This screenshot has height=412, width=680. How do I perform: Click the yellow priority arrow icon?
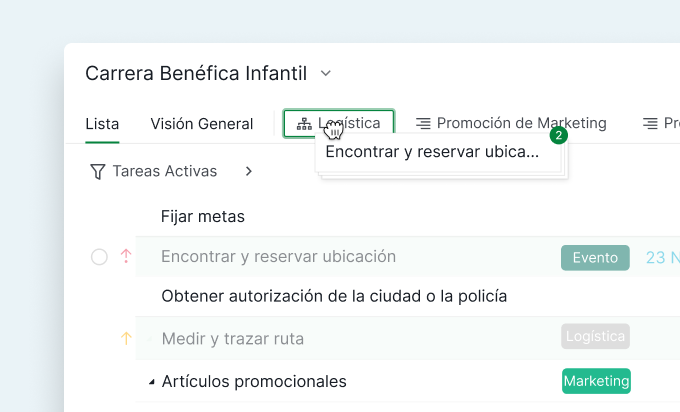126,339
